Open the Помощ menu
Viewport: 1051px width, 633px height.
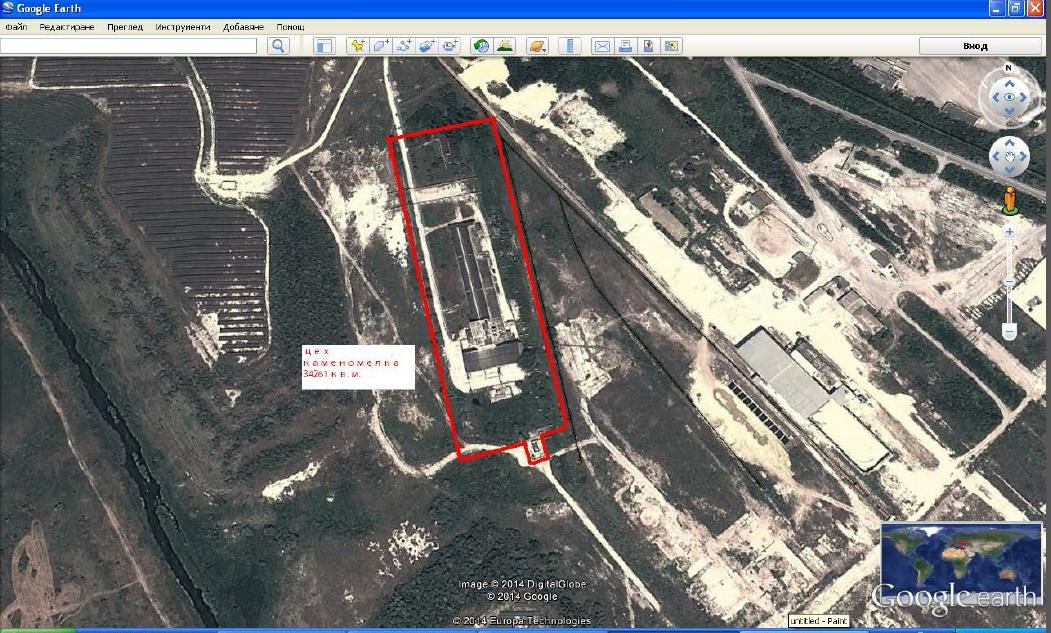tap(290, 27)
